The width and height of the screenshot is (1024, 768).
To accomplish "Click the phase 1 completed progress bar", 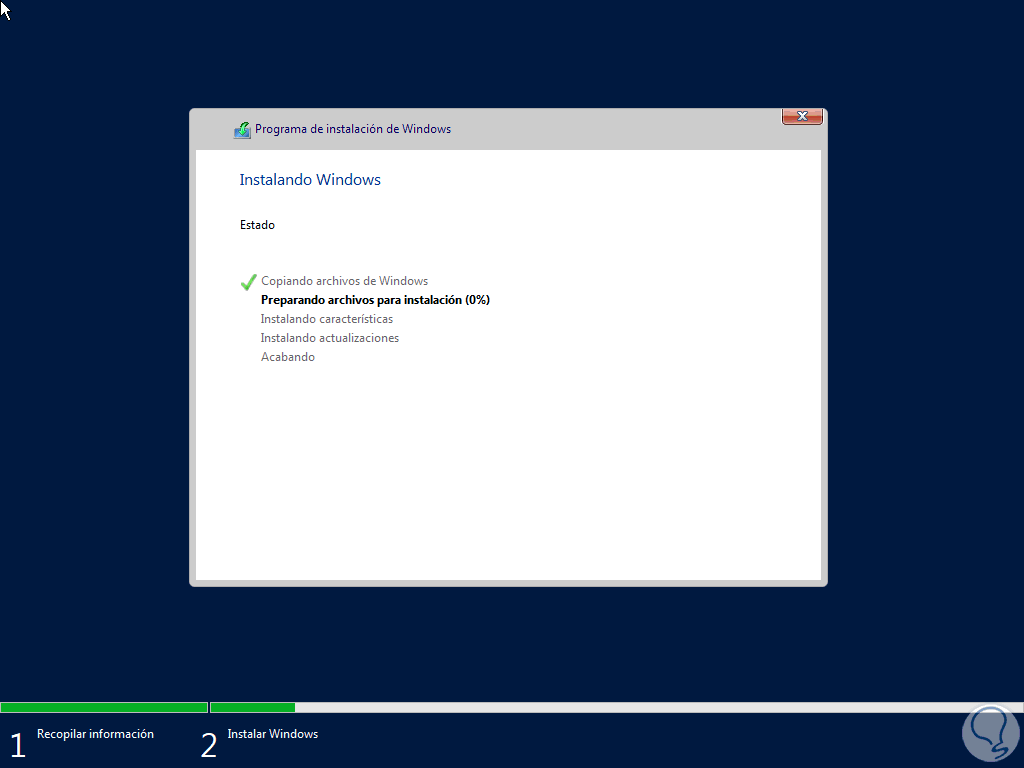I will [x=104, y=707].
